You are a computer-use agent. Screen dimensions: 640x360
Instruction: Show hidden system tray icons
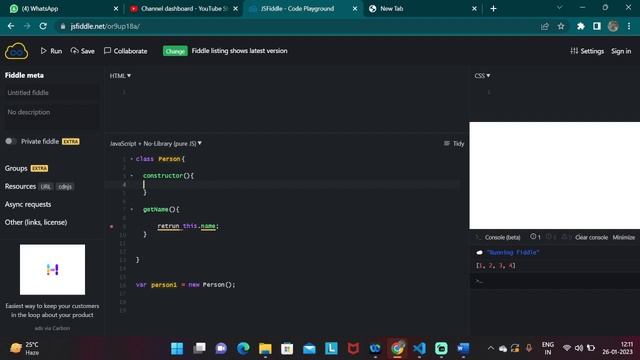pos(491,348)
